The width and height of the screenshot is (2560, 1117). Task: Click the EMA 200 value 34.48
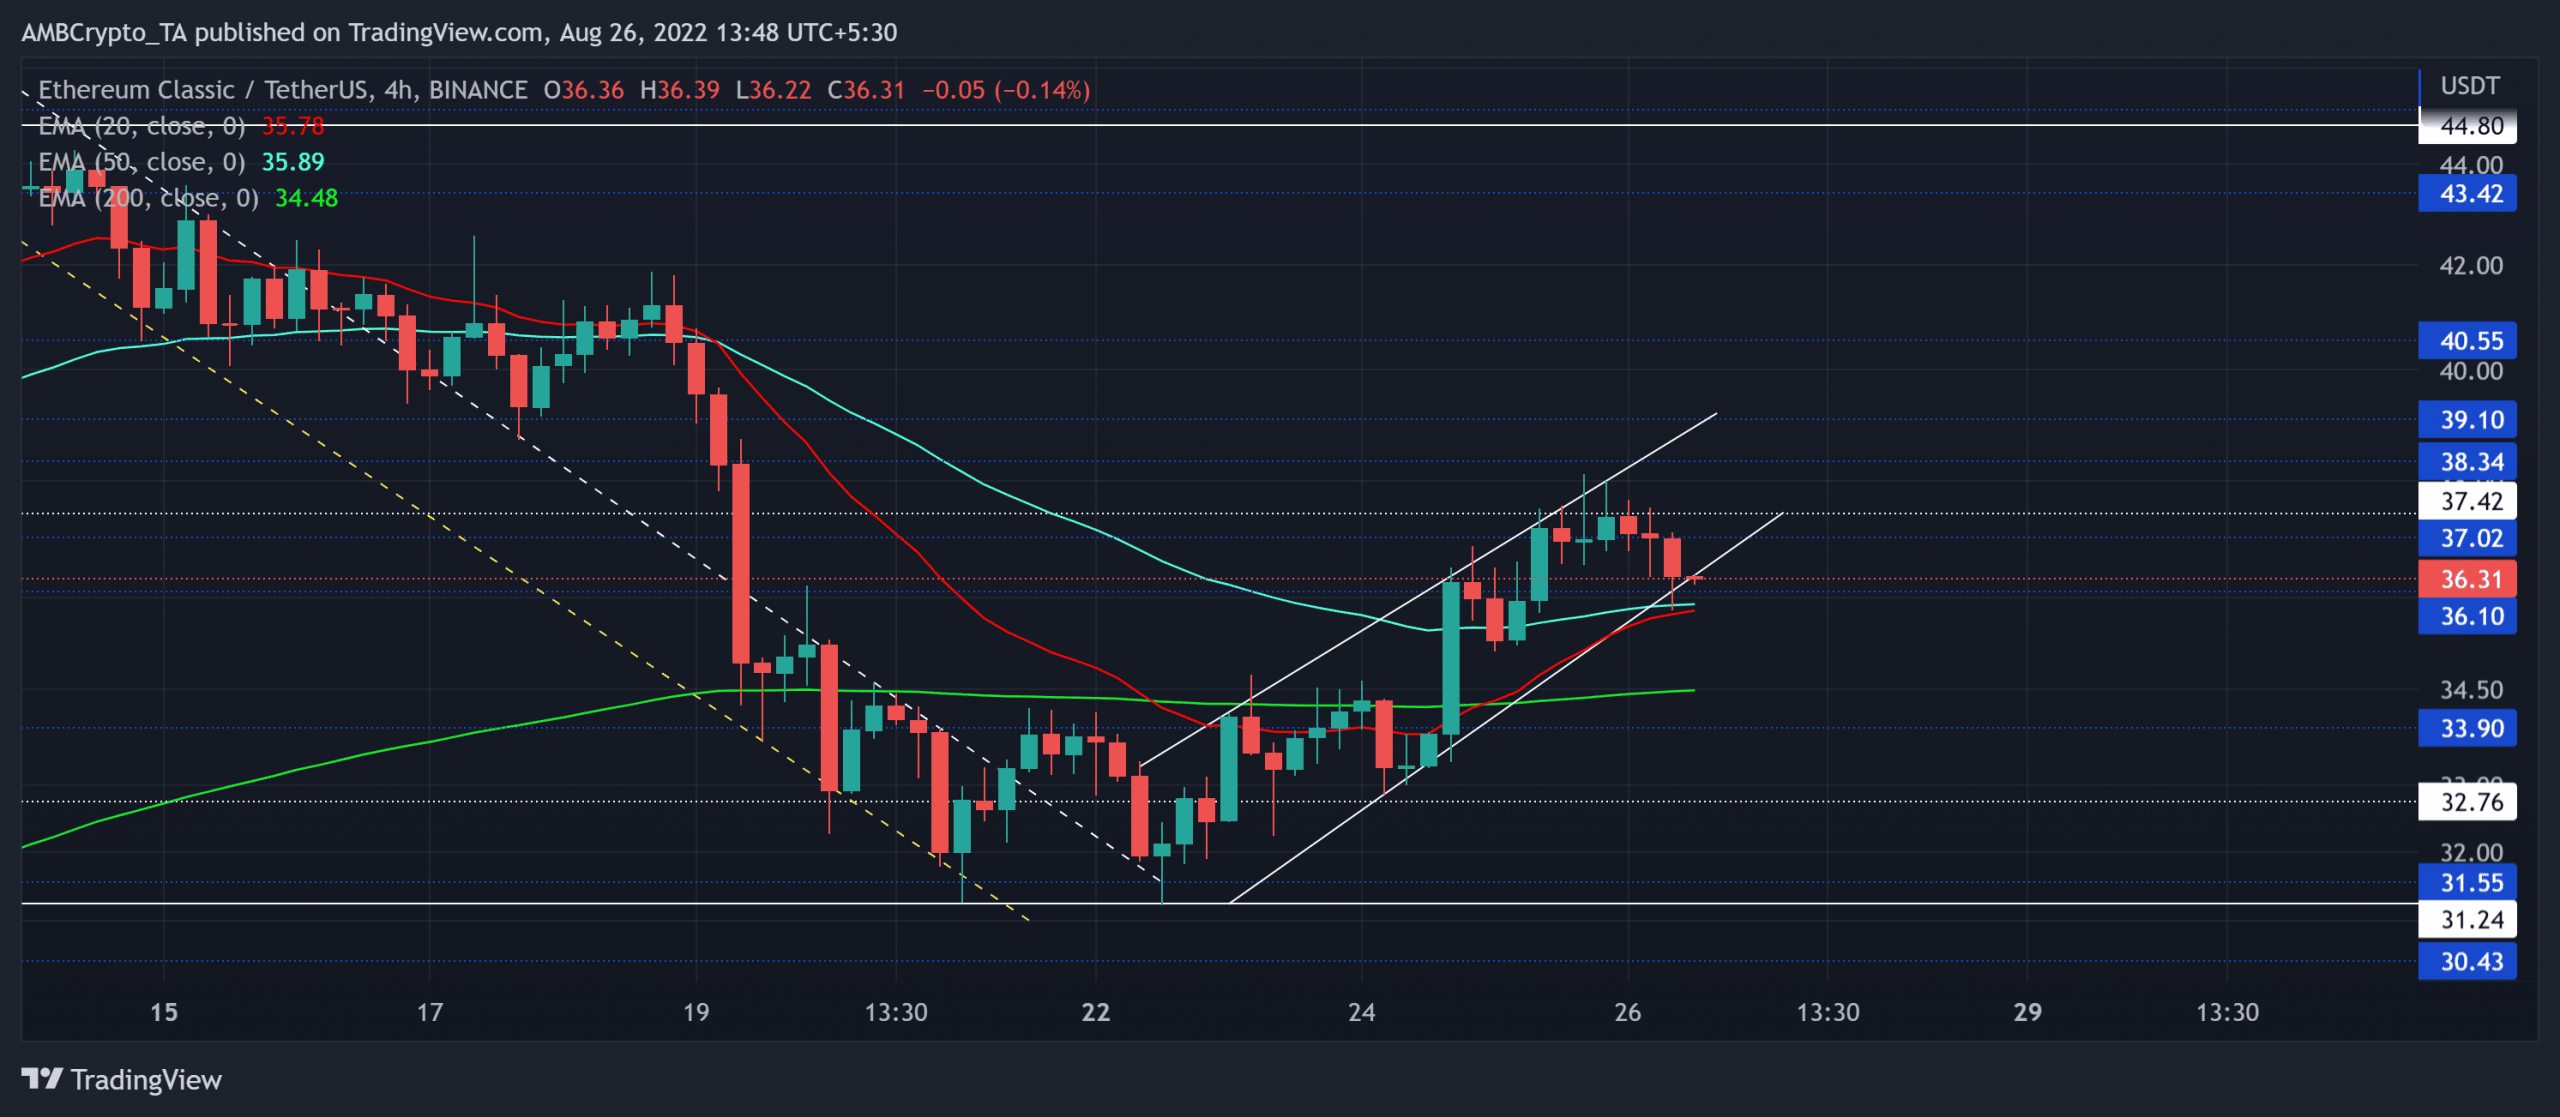(x=307, y=198)
